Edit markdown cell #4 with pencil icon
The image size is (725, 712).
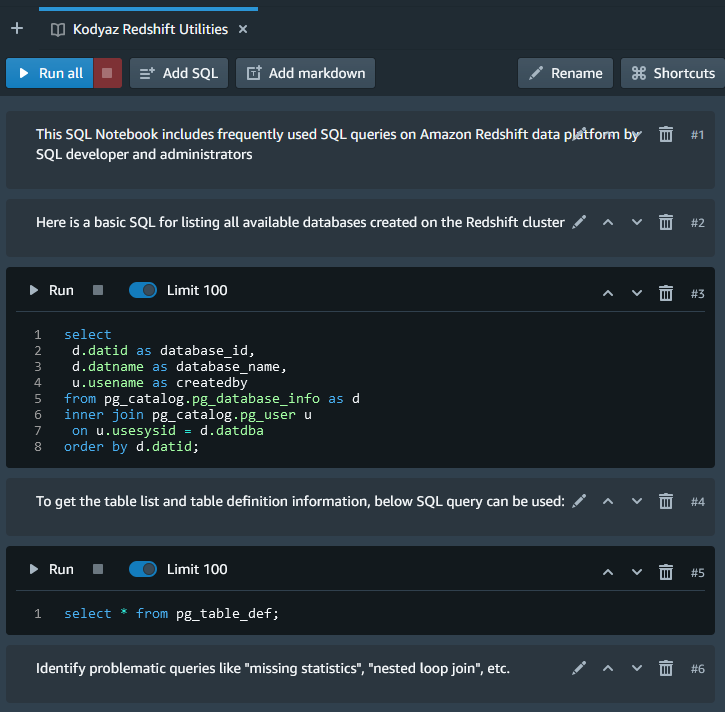point(579,501)
